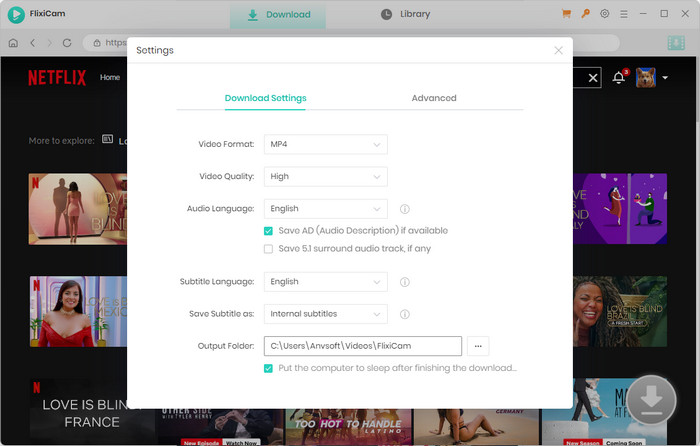Click the forward navigation arrow

coord(50,43)
